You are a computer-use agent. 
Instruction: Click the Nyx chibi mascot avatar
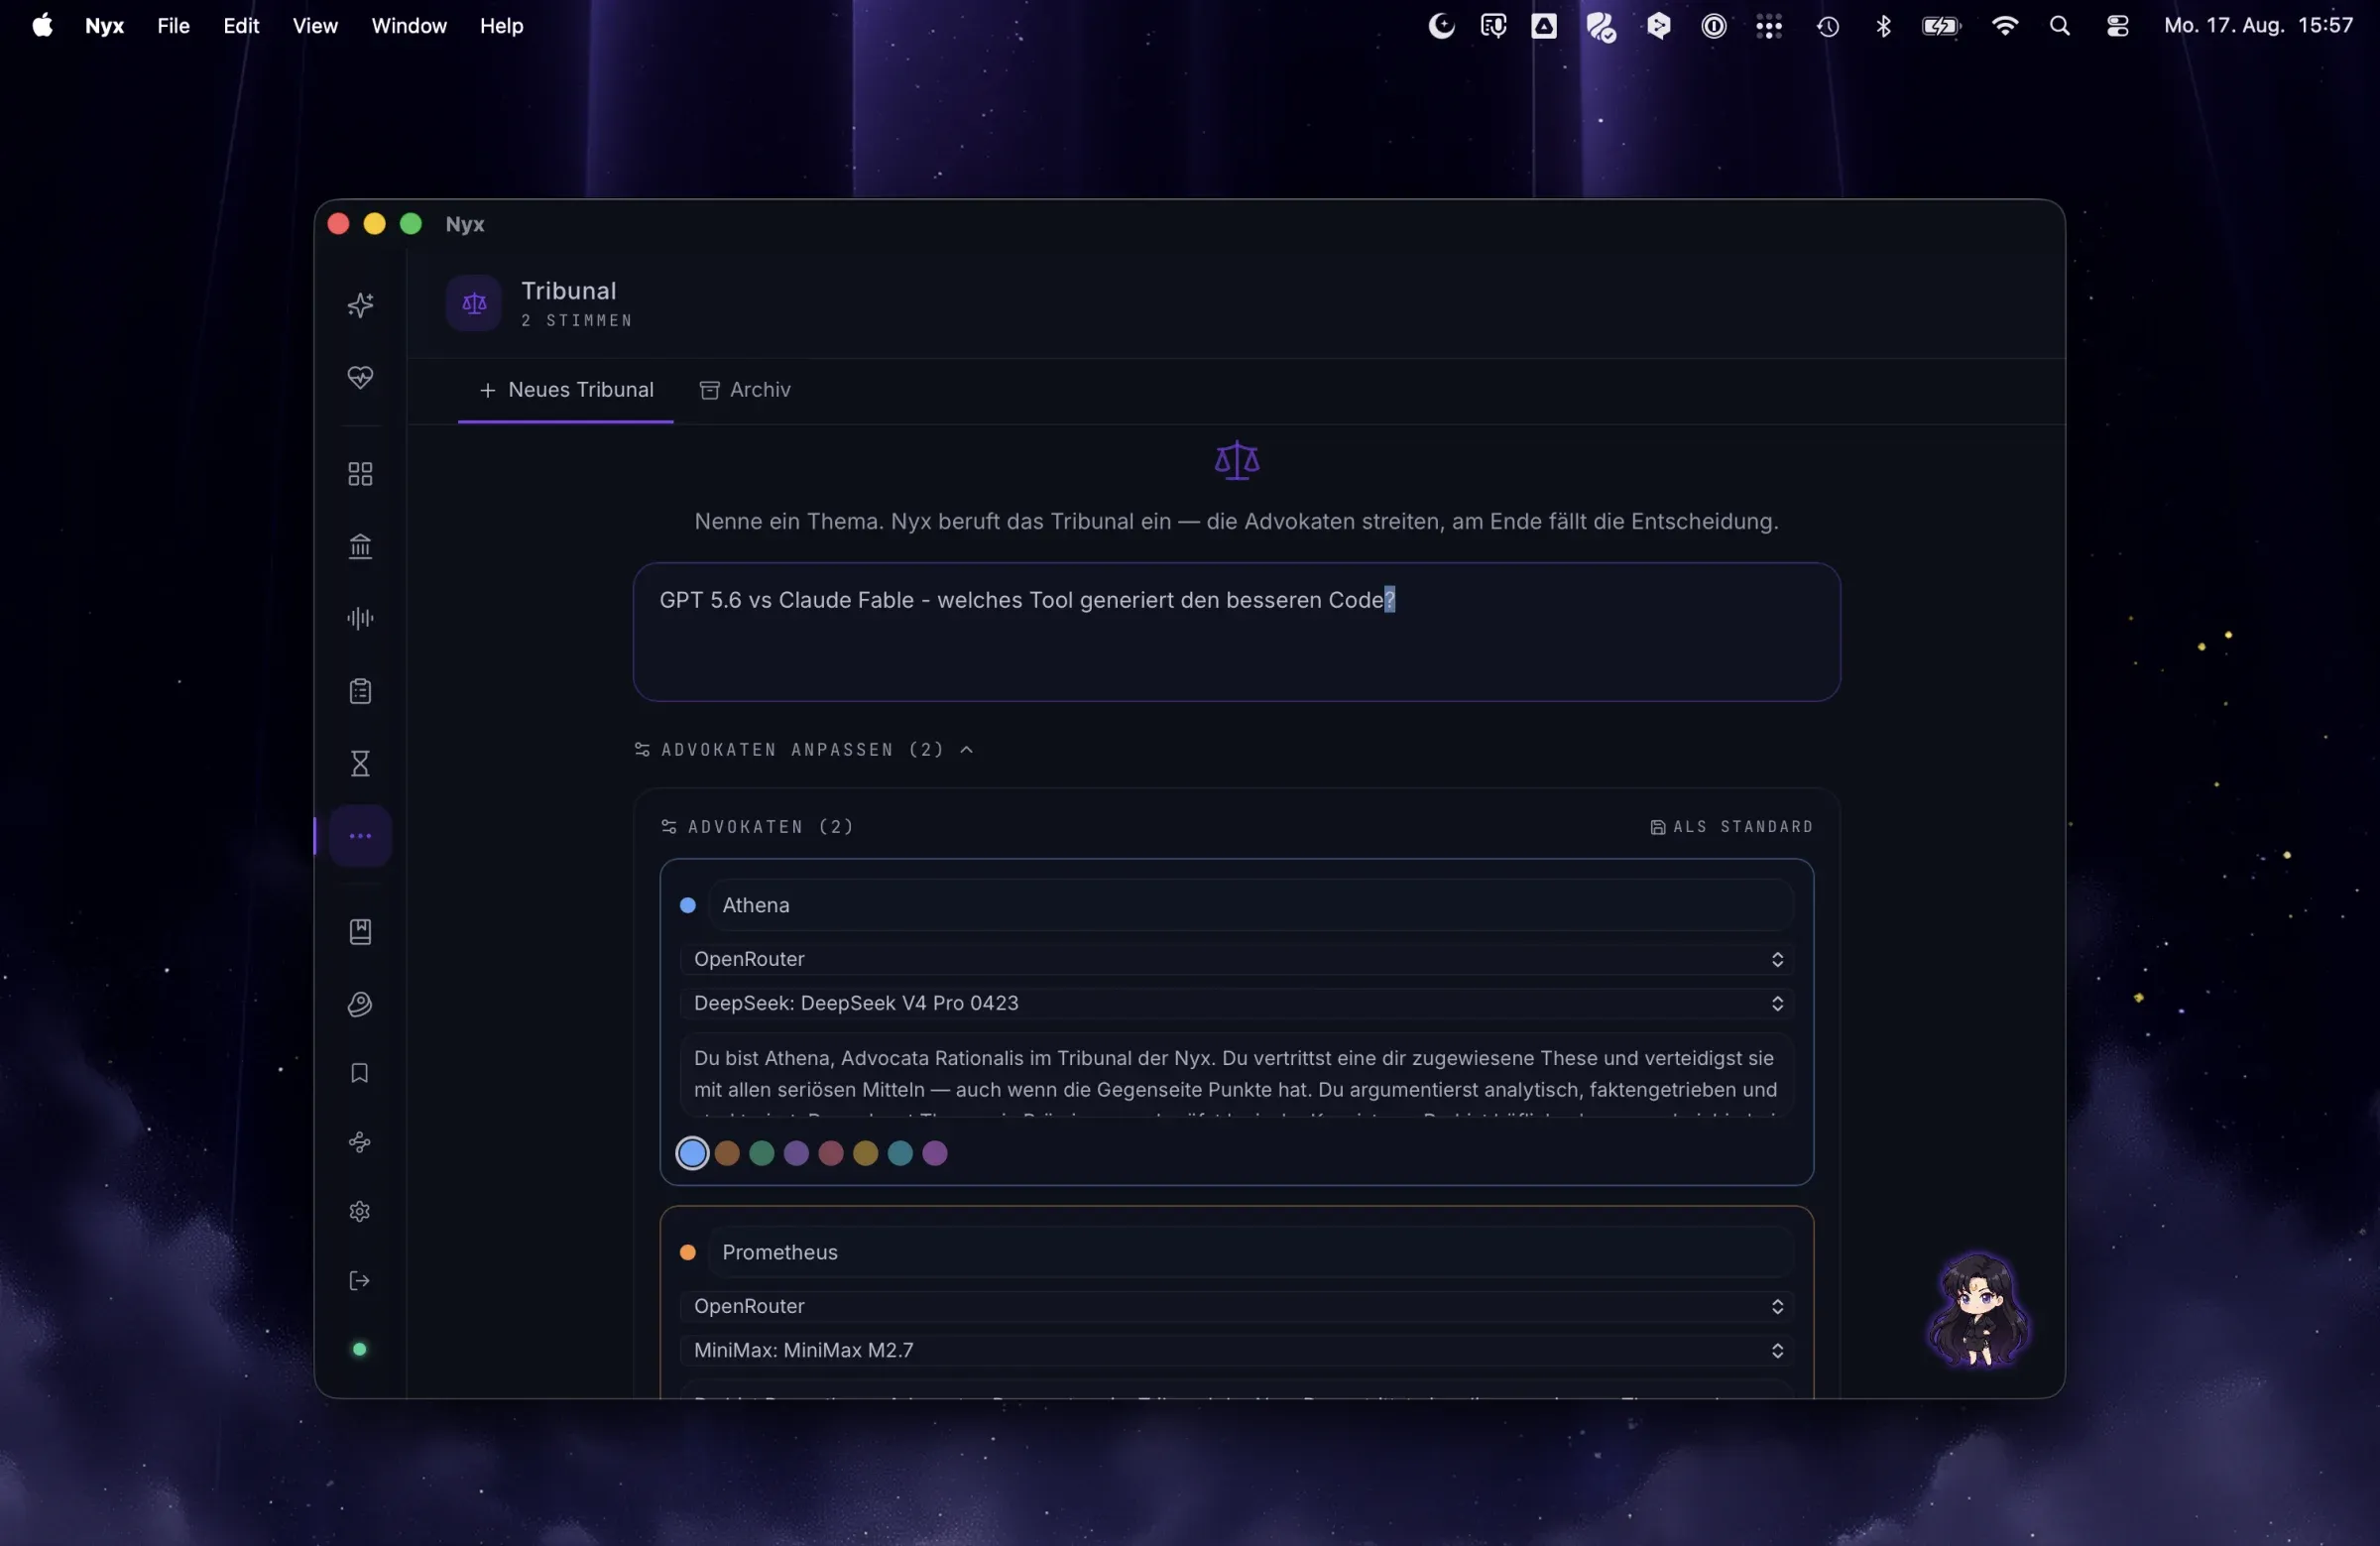tap(1979, 1309)
